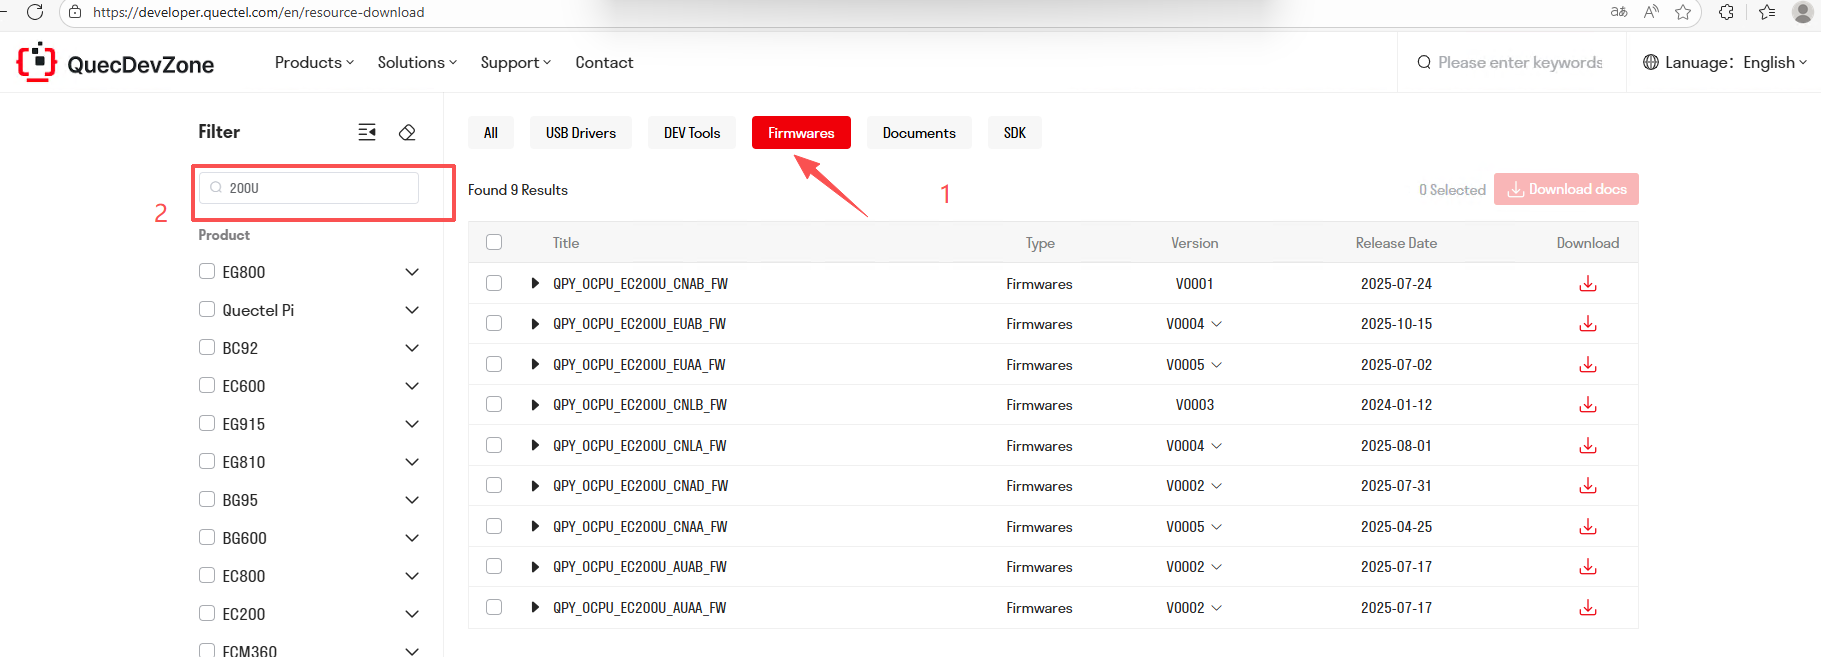The height and width of the screenshot is (657, 1821).
Task: Switch to the USB Drivers tab
Action: click(x=580, y=133)
